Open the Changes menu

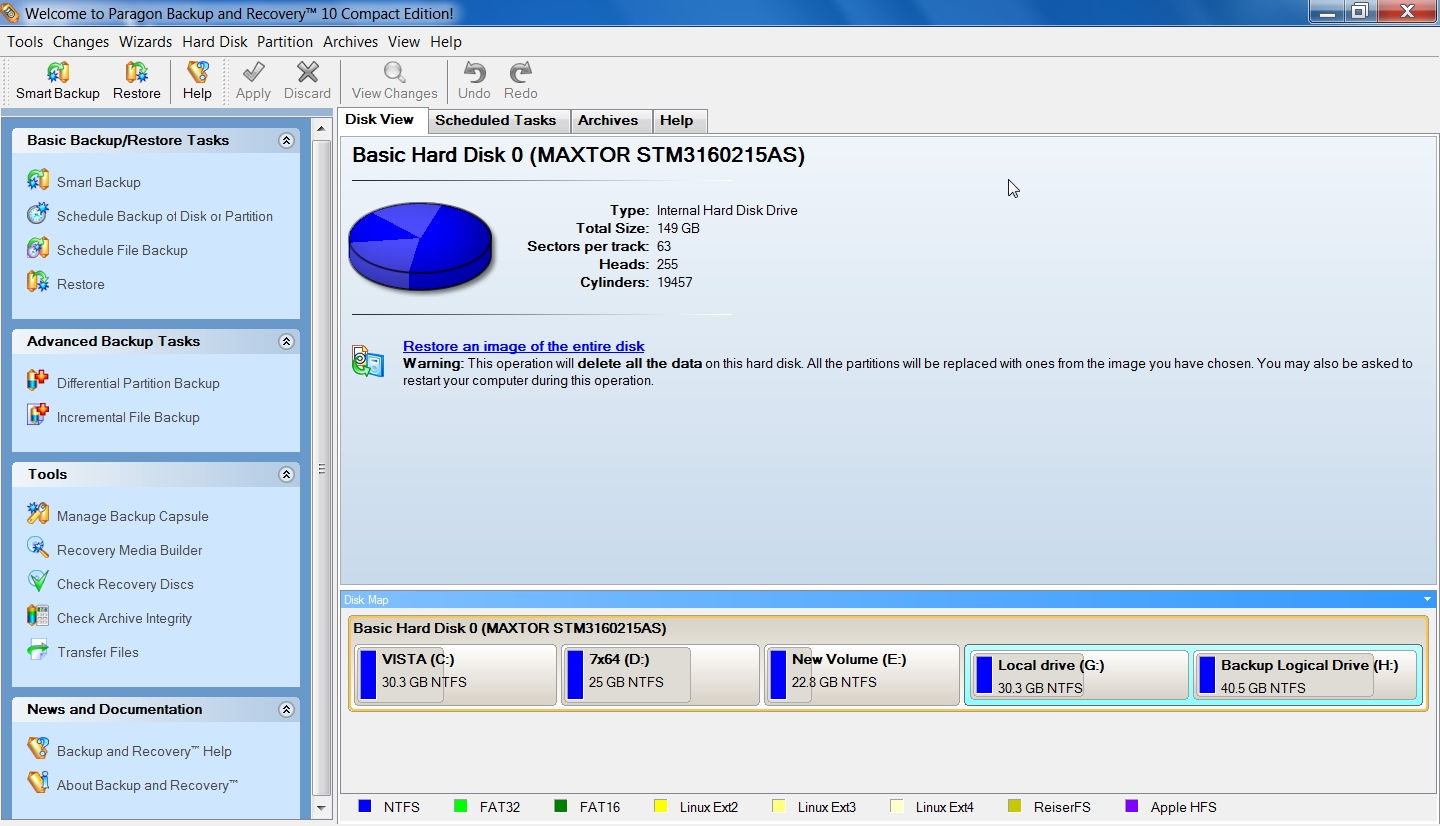tap(81, 42)
